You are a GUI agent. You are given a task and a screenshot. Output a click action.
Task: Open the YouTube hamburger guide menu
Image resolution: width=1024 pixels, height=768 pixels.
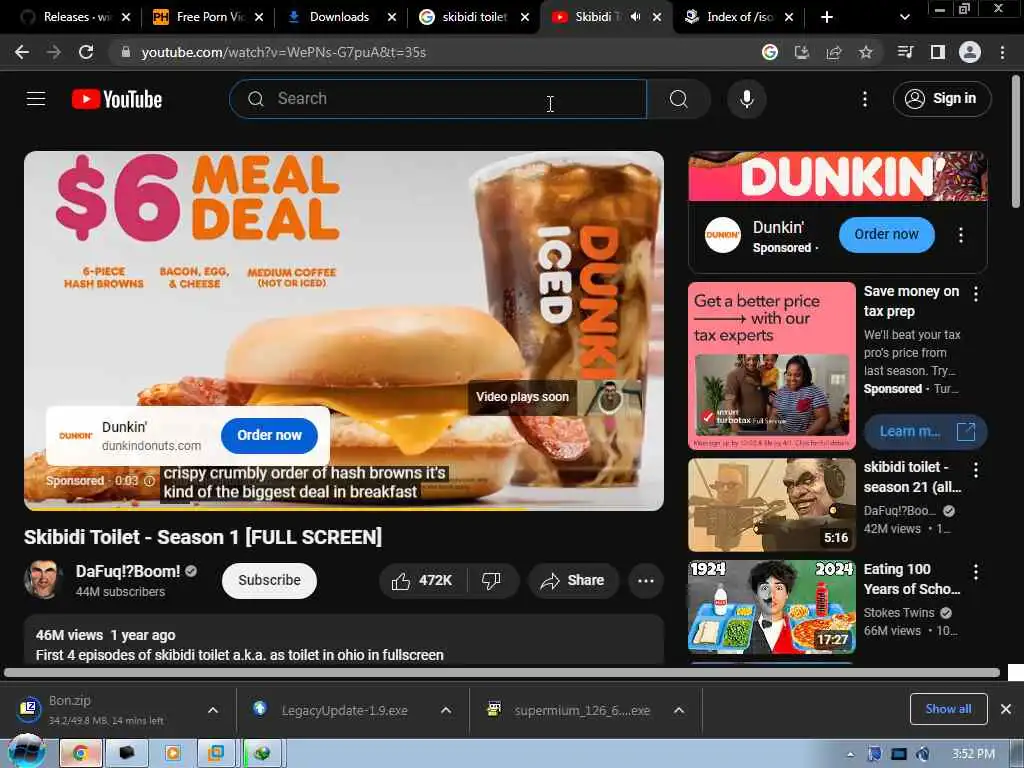coord(36,99)
